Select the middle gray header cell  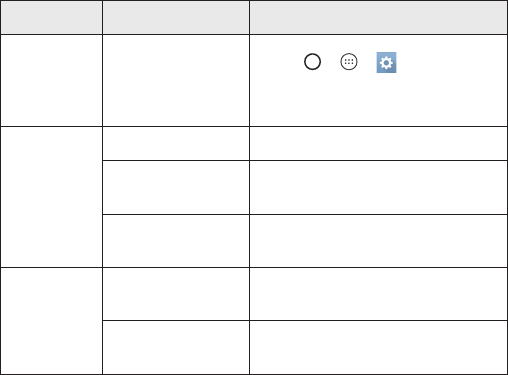click(176, 17)
